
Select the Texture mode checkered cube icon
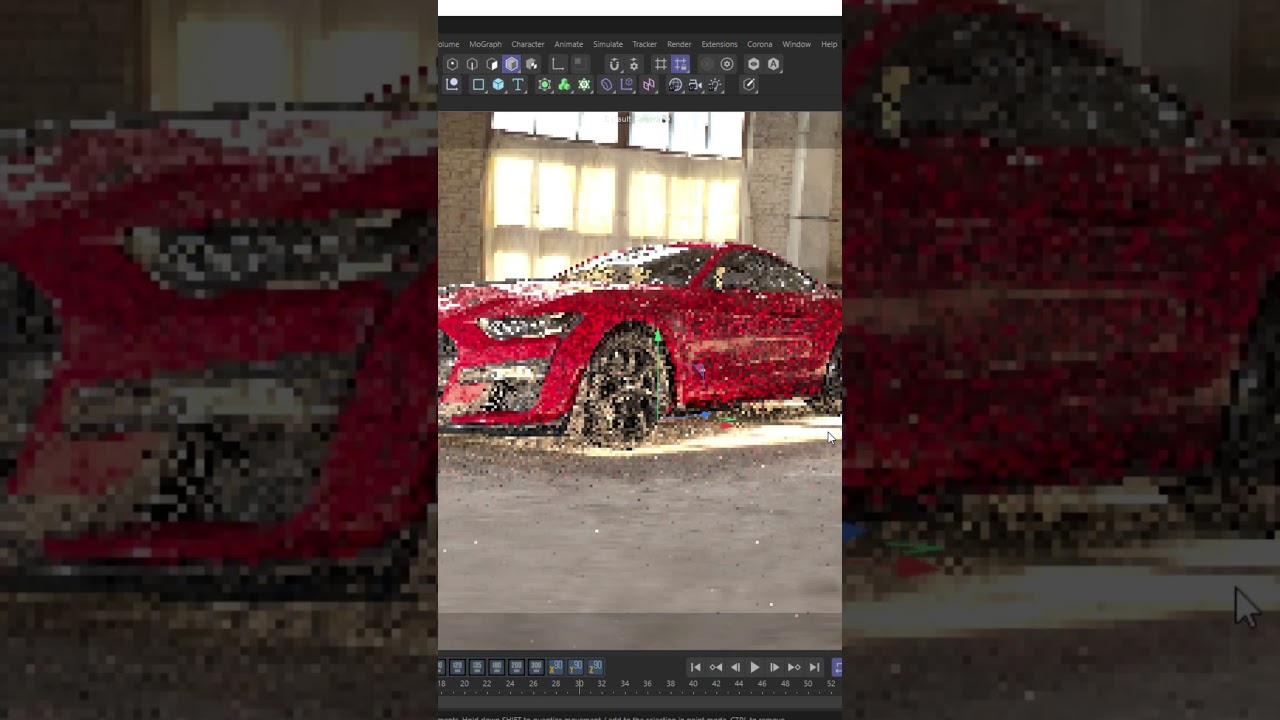(x=532, y=64)
